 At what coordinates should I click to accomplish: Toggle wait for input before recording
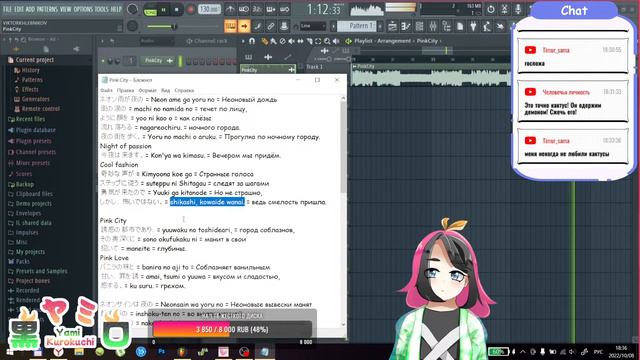point(244,9)
